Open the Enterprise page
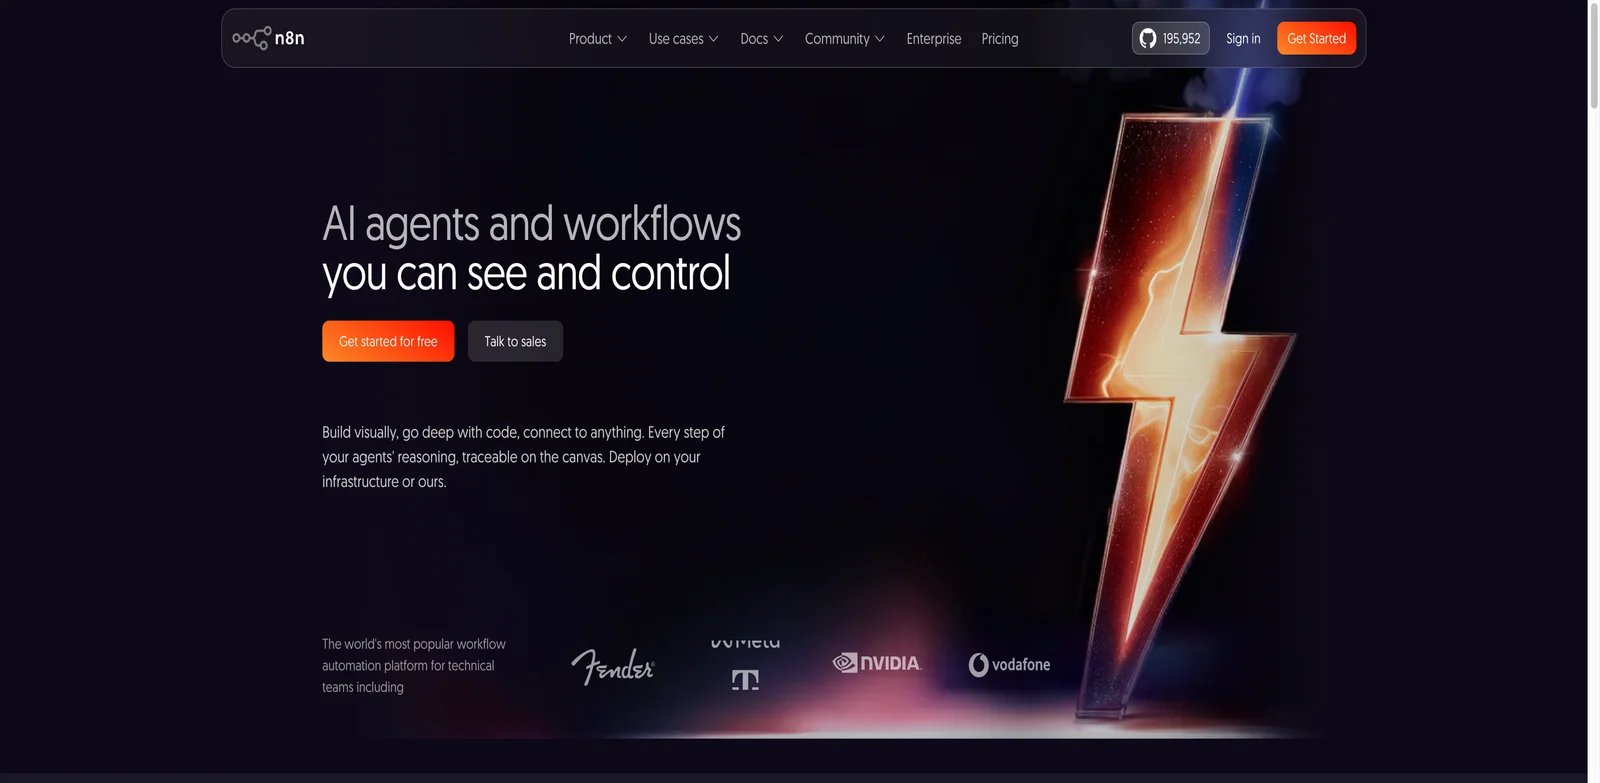This screenshot has width=1600, height=783. click(x=933, y=39)
